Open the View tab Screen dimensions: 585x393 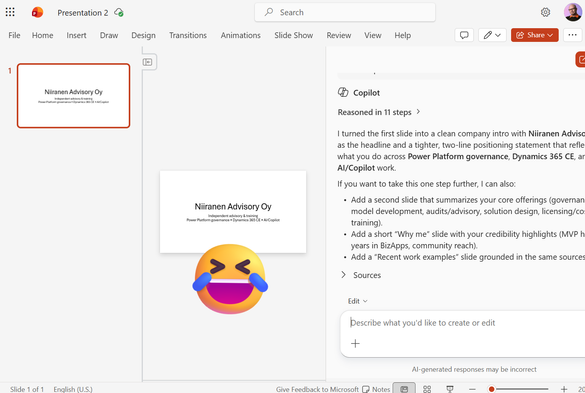click(373, 35)
